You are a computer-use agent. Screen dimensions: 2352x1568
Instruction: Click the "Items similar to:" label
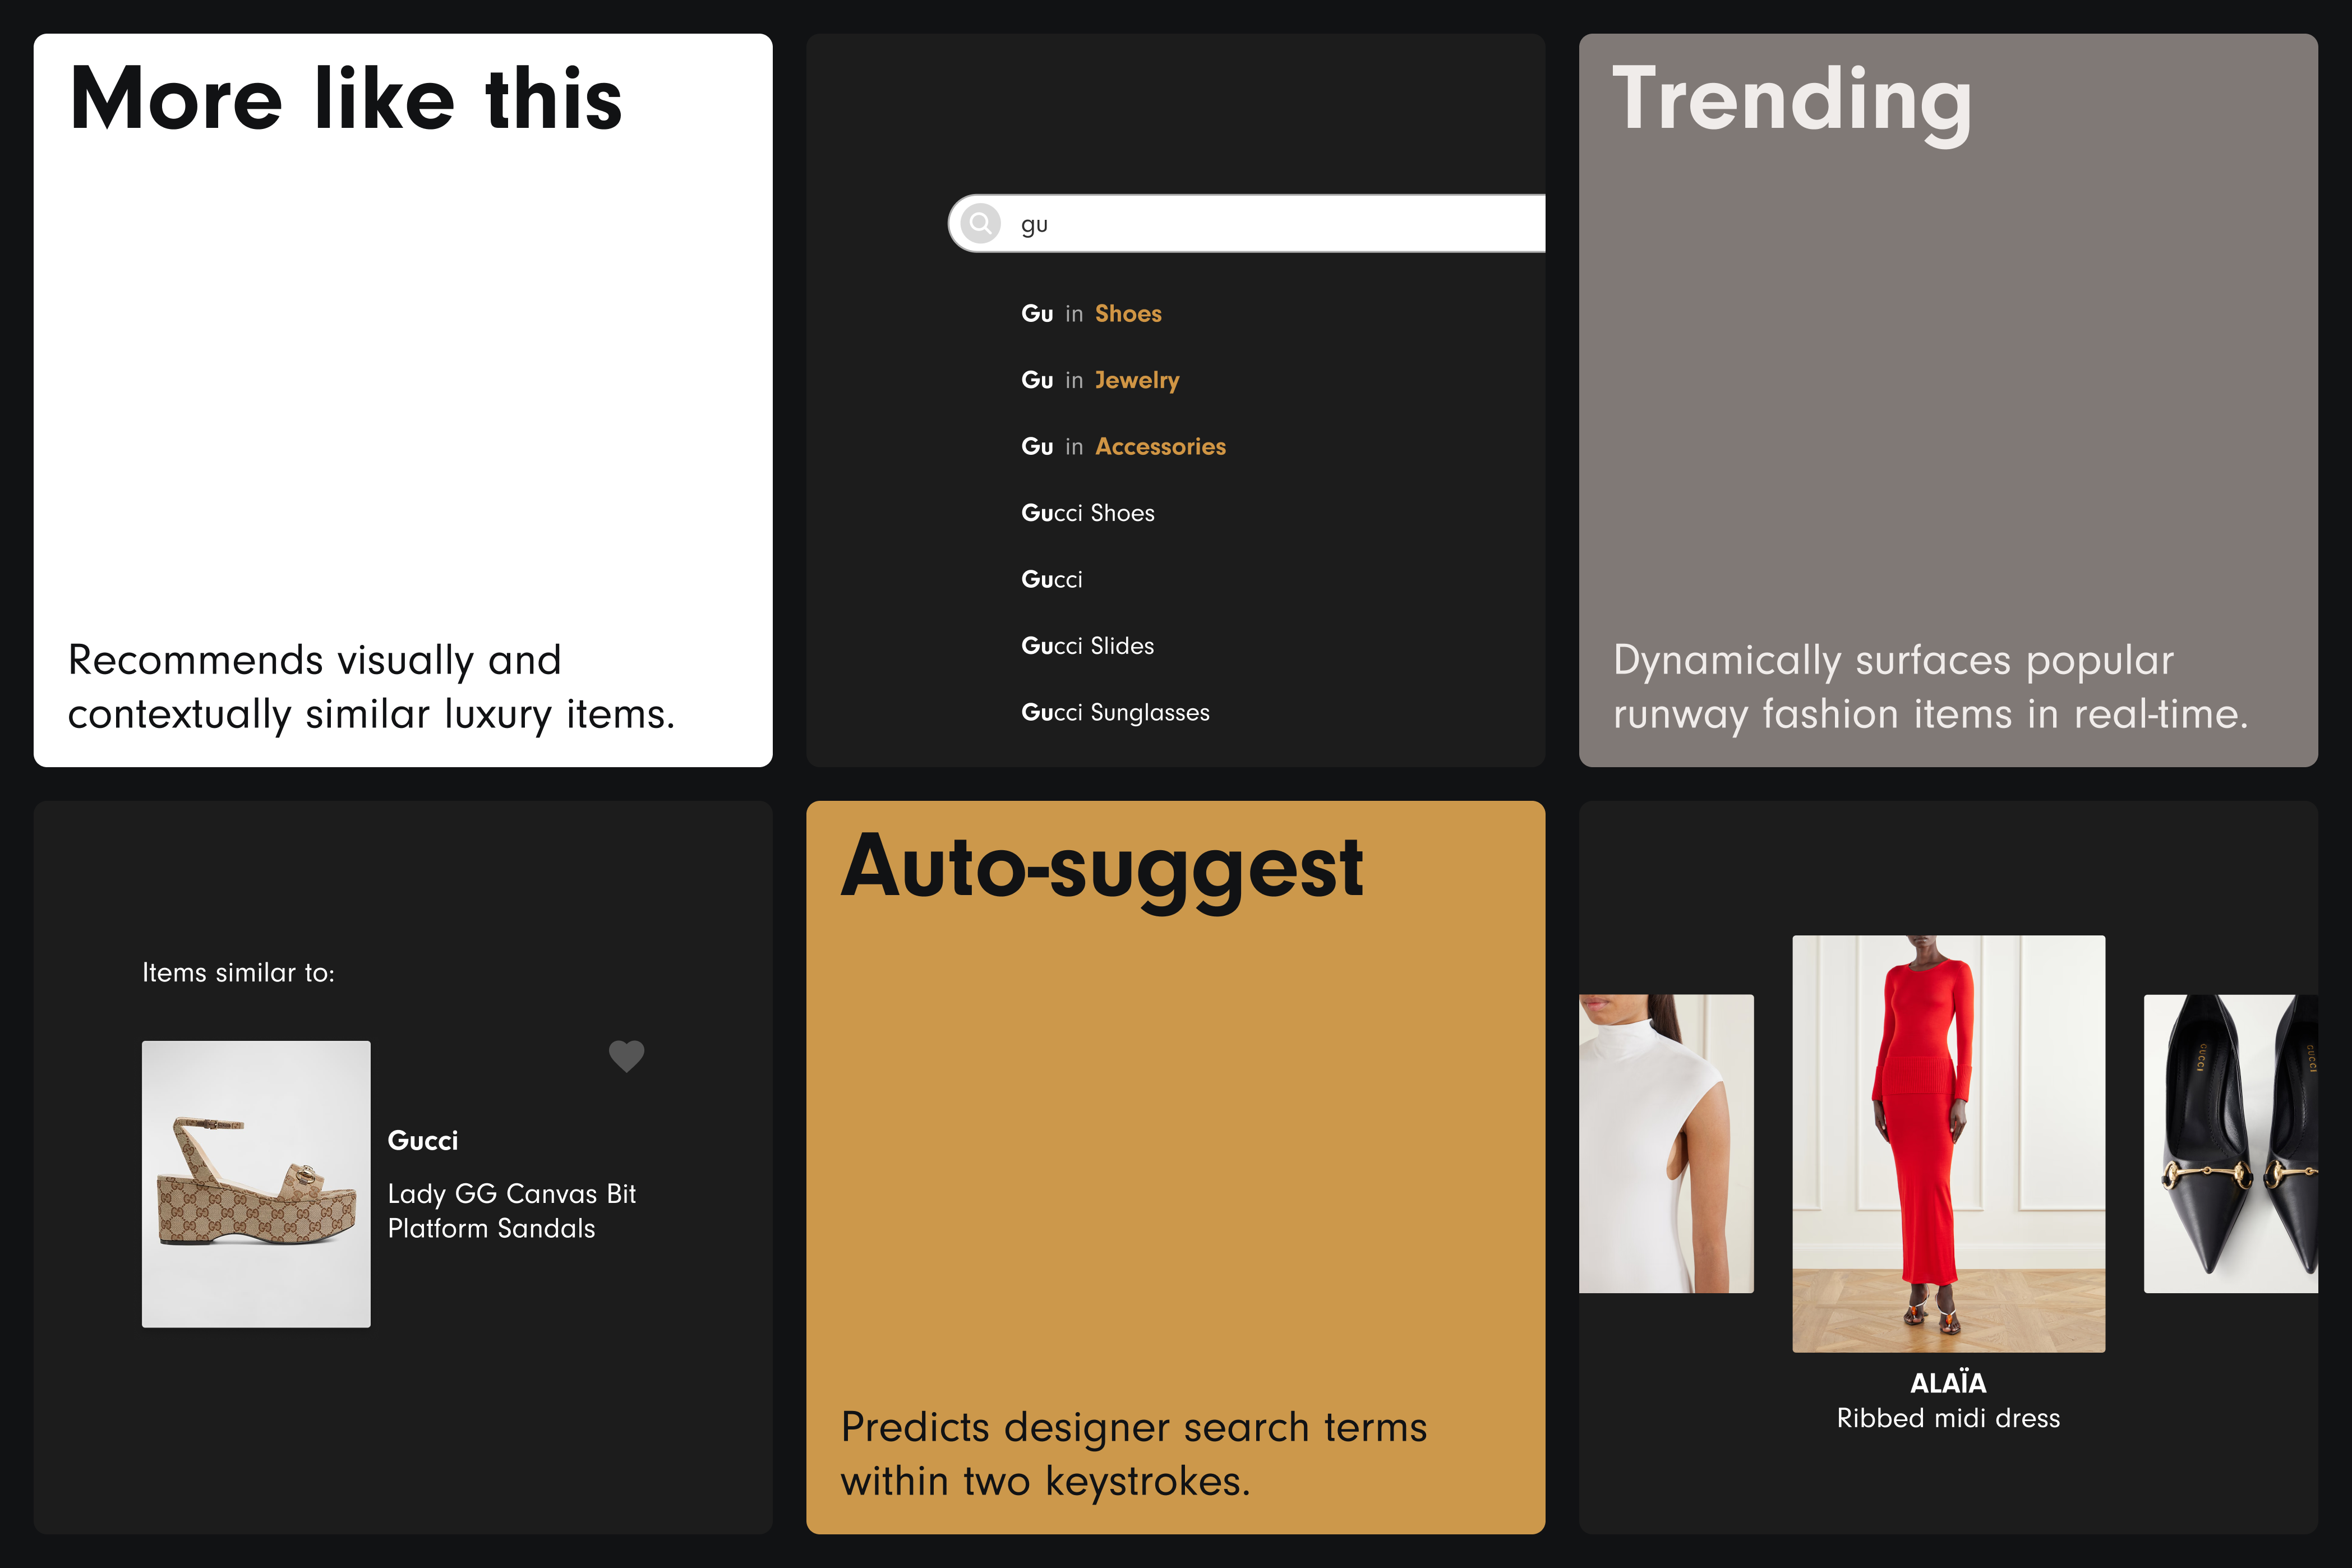[238, 973]
